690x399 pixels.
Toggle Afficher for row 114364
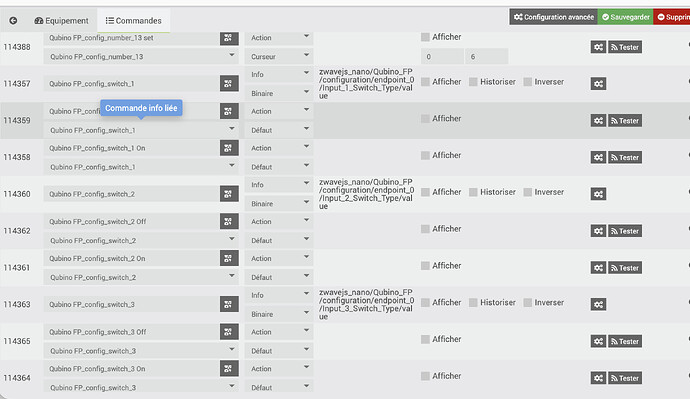425,376
